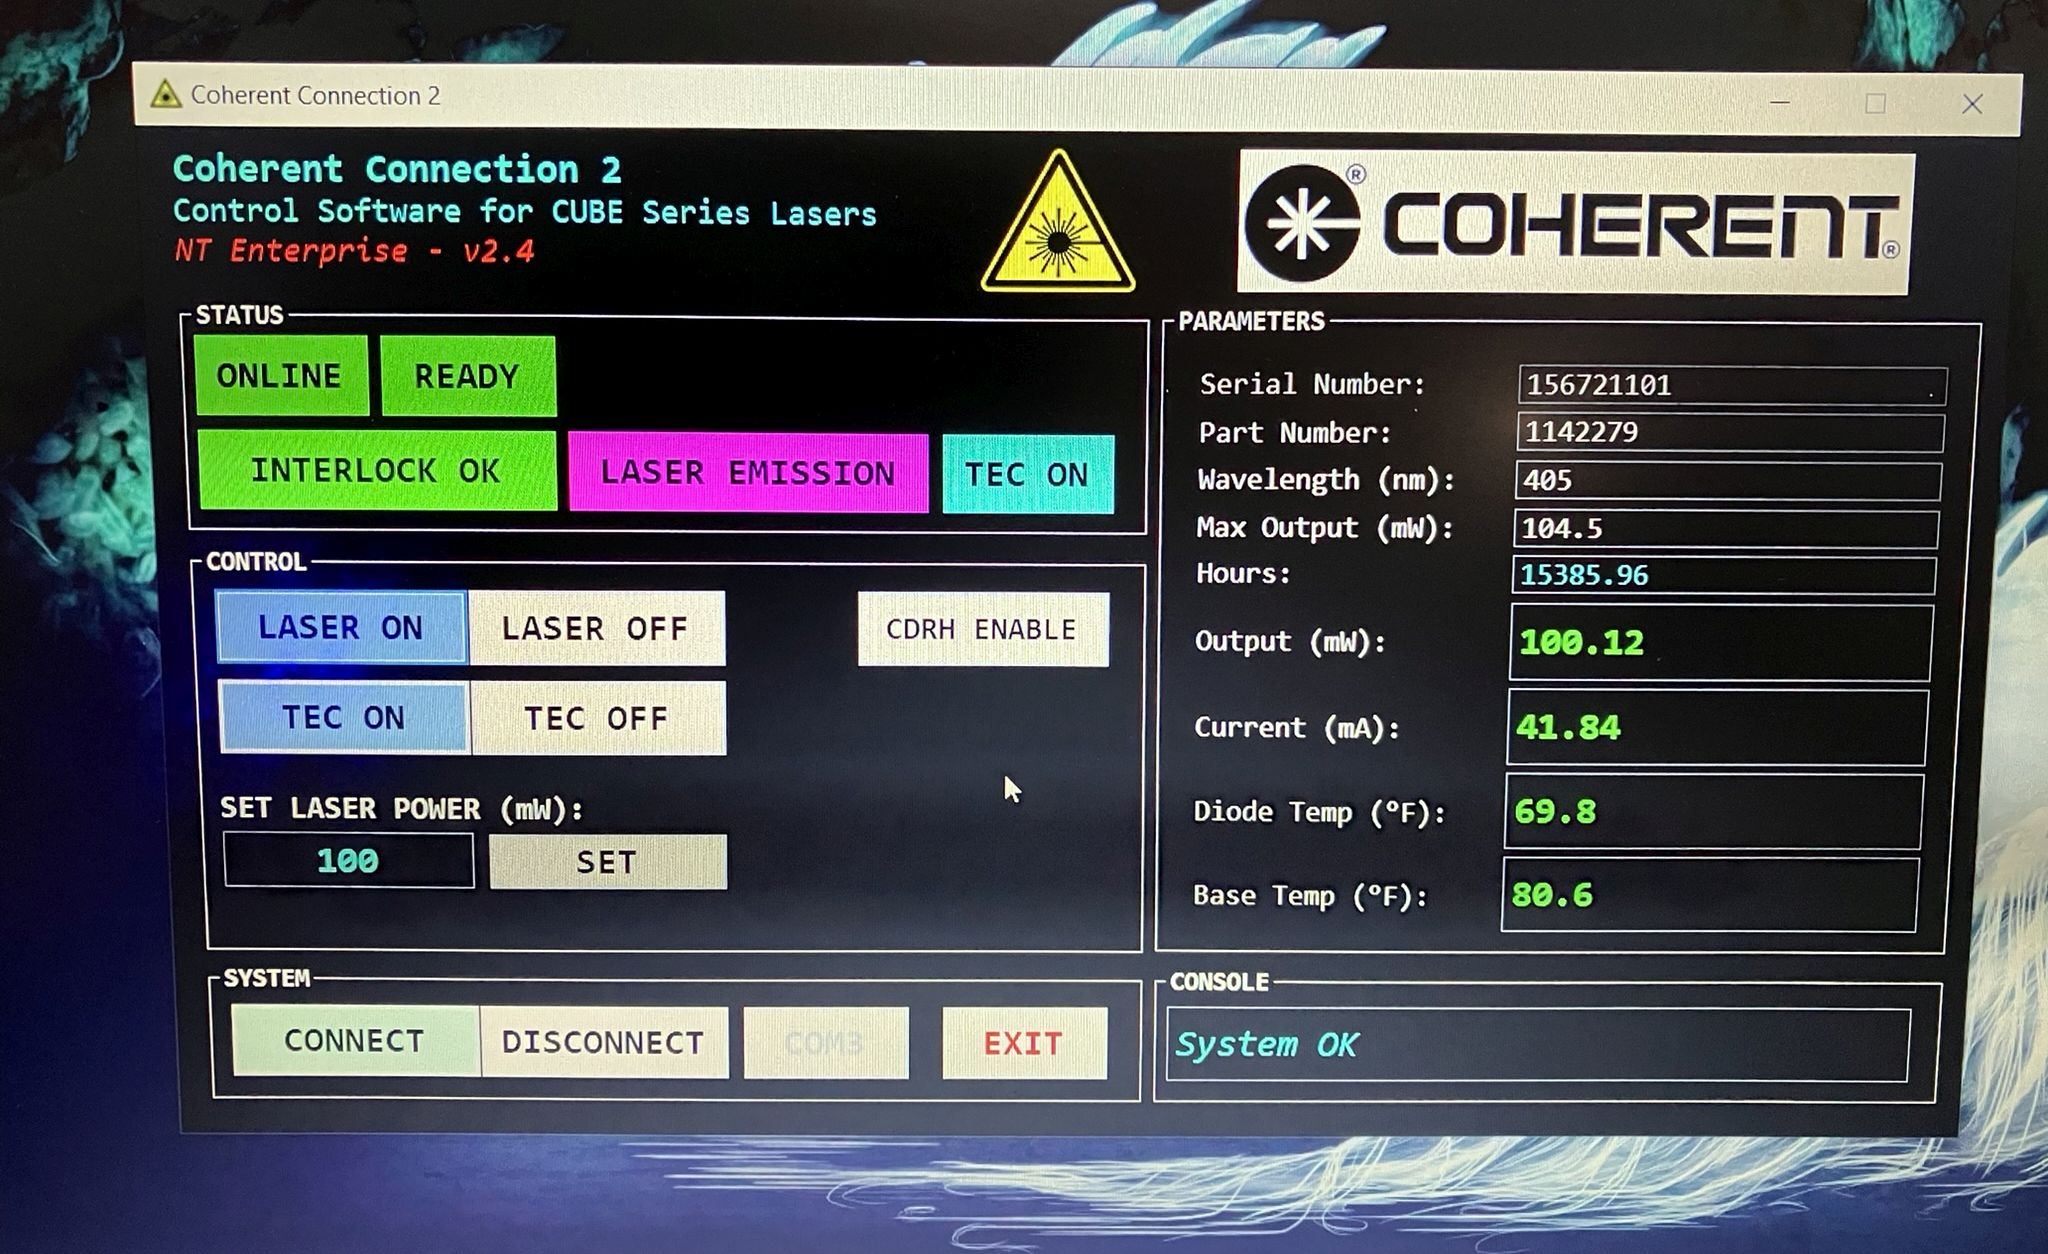The height and width of the screenshot is (1254, 2048).
Task: Click the Coherent Connection 2 heading
Action: [x=397, y=169]
